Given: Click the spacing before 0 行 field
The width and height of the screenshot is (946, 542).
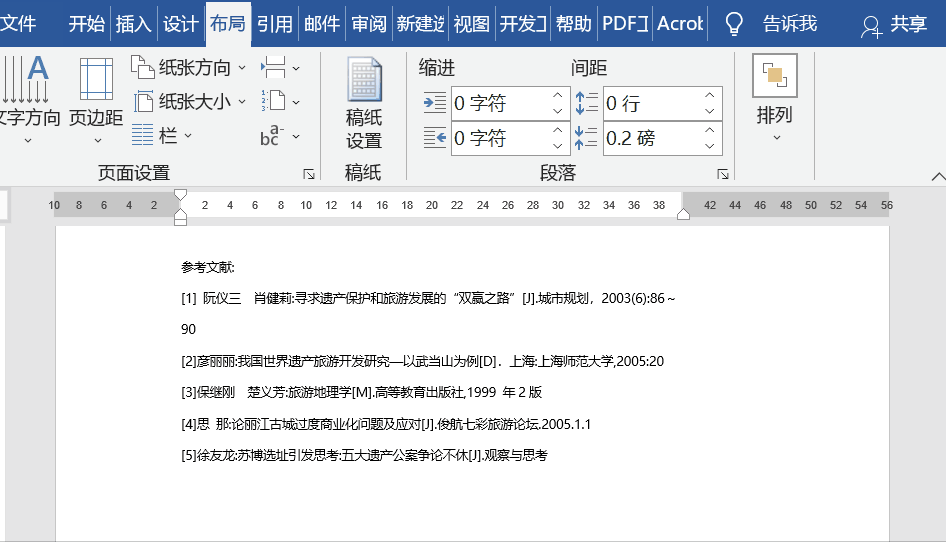Looking at the screenshot, I should coord(652,103).
